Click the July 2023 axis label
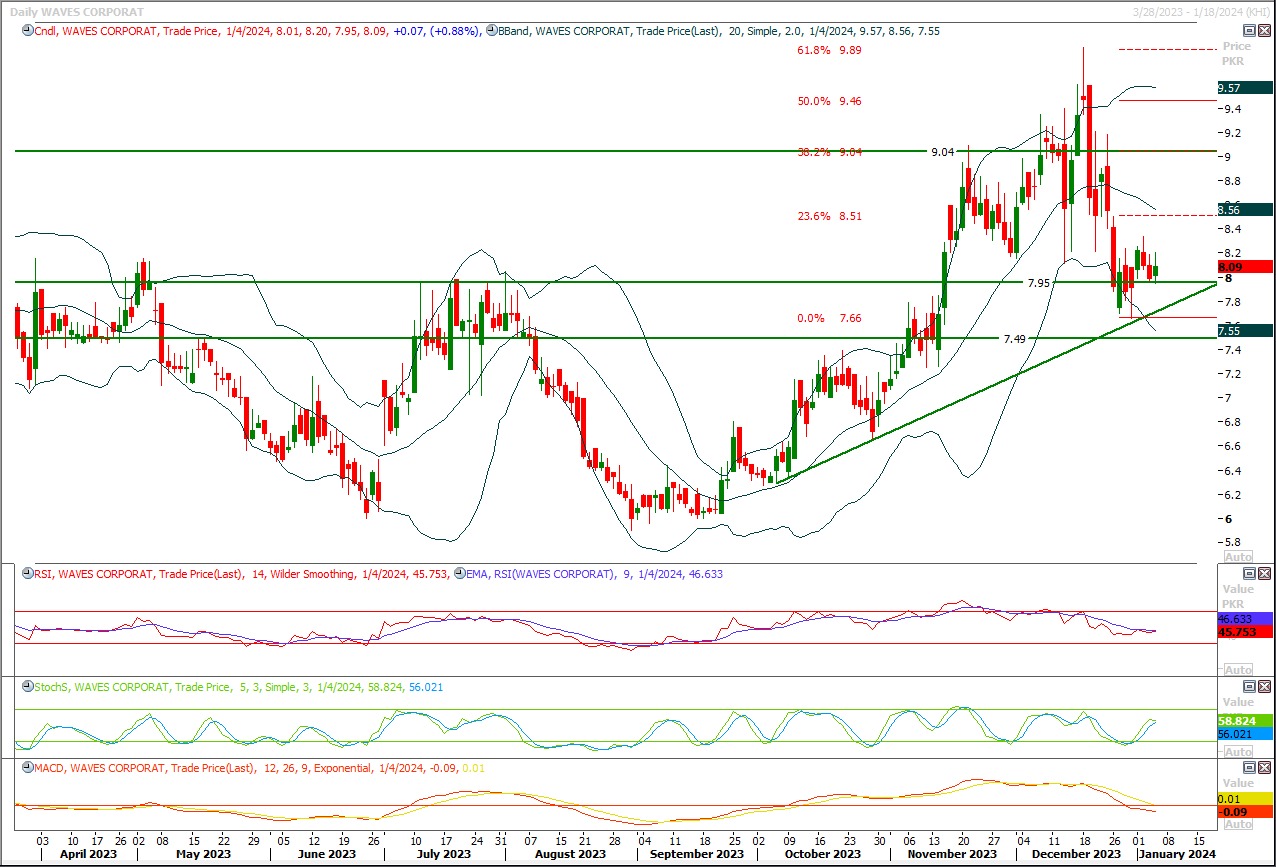Viewport: 1276px width, 867px height. 444,854
